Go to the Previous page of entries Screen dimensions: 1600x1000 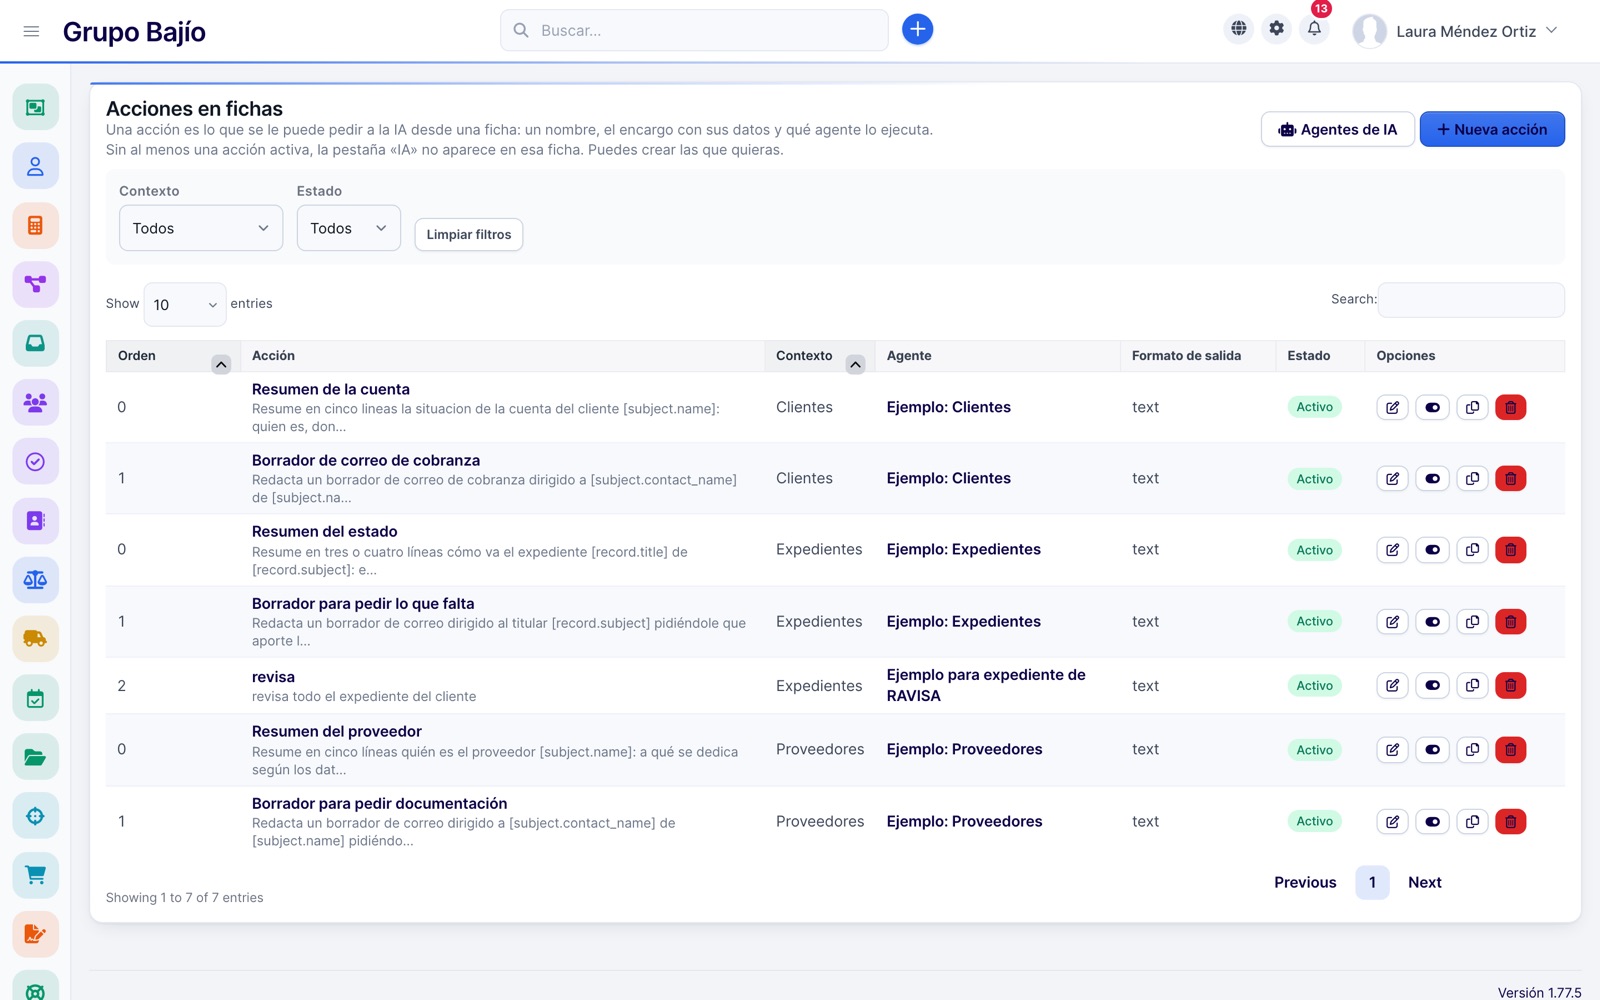click(x=1305, y=882)
